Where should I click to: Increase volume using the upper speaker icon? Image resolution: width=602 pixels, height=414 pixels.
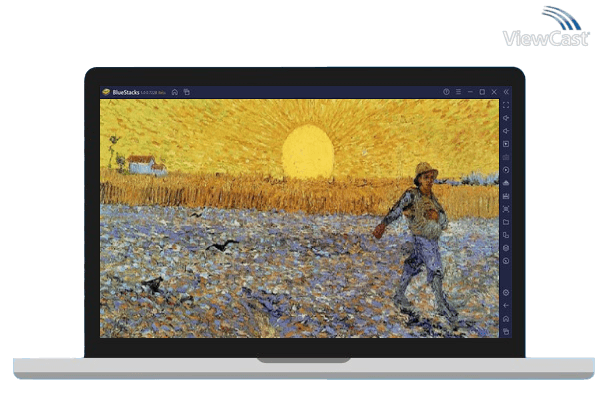pyautogui.click(x=506, y=118)
